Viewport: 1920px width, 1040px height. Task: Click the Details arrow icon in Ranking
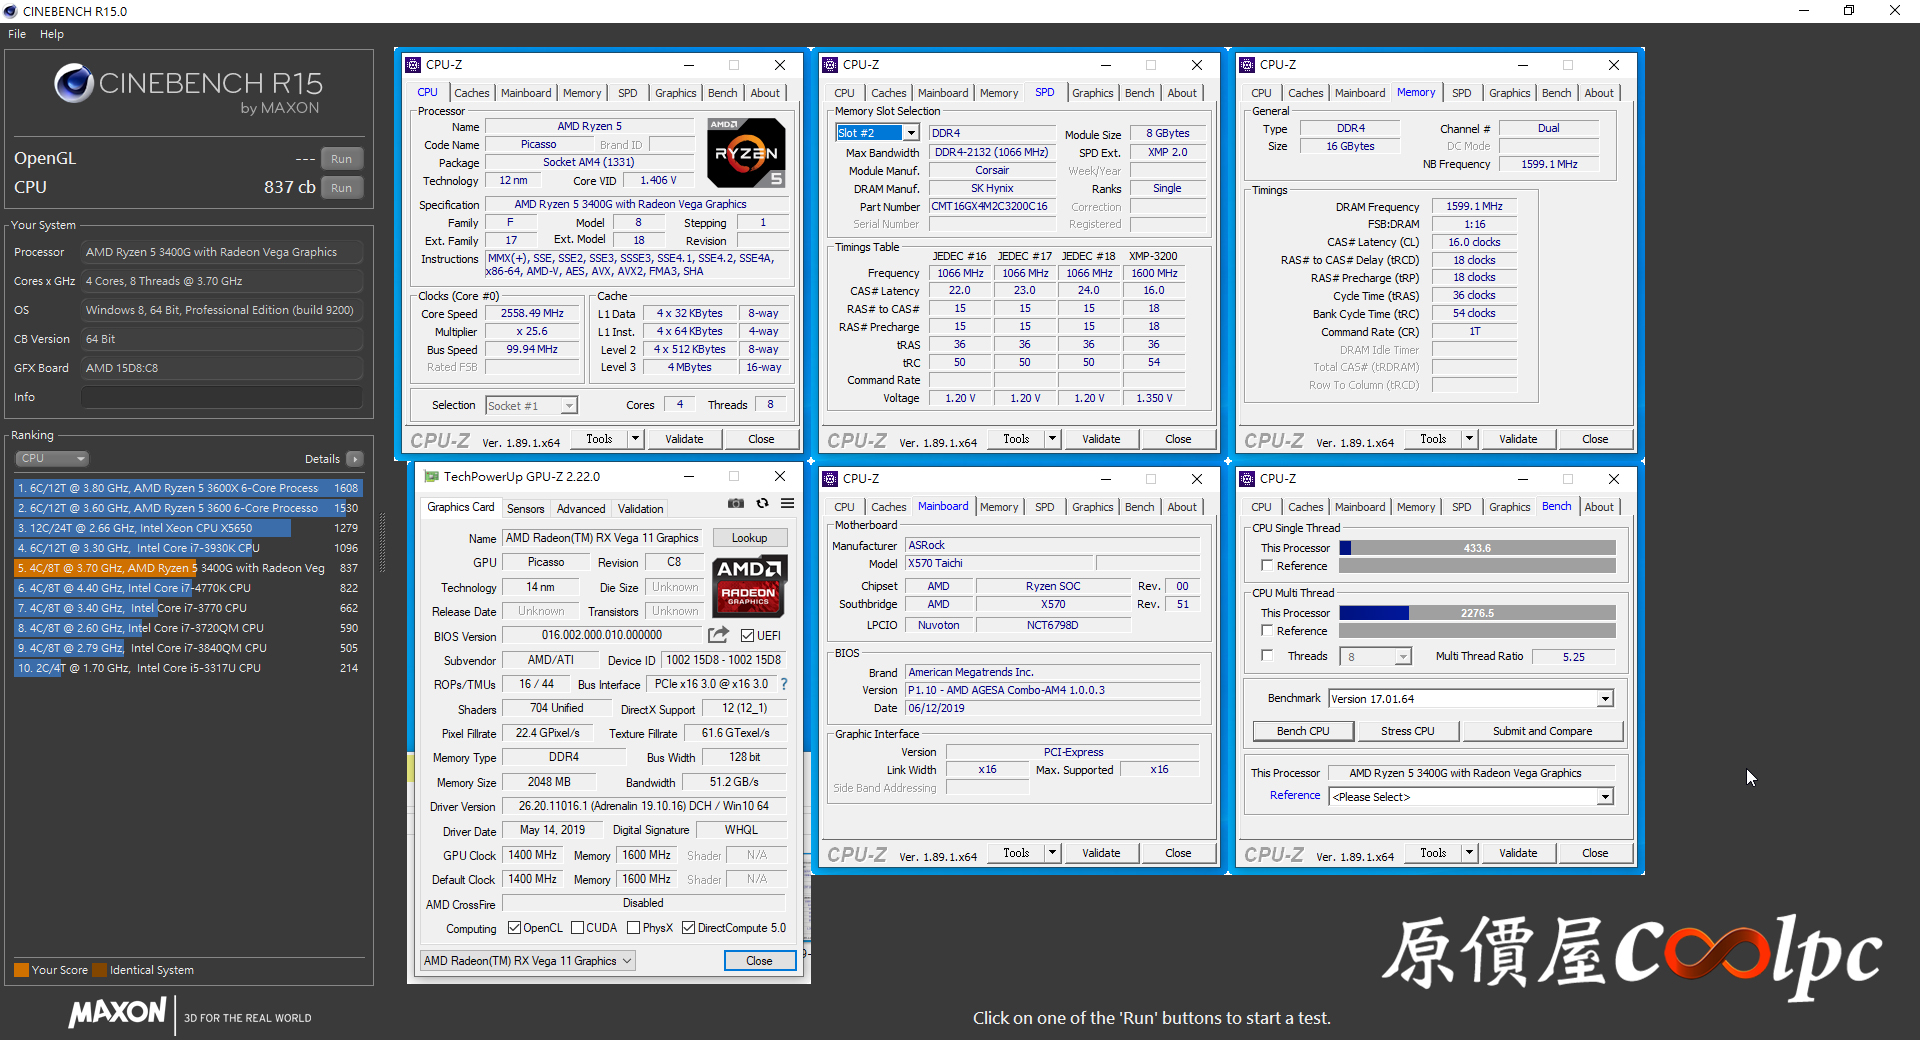point(355,459)
